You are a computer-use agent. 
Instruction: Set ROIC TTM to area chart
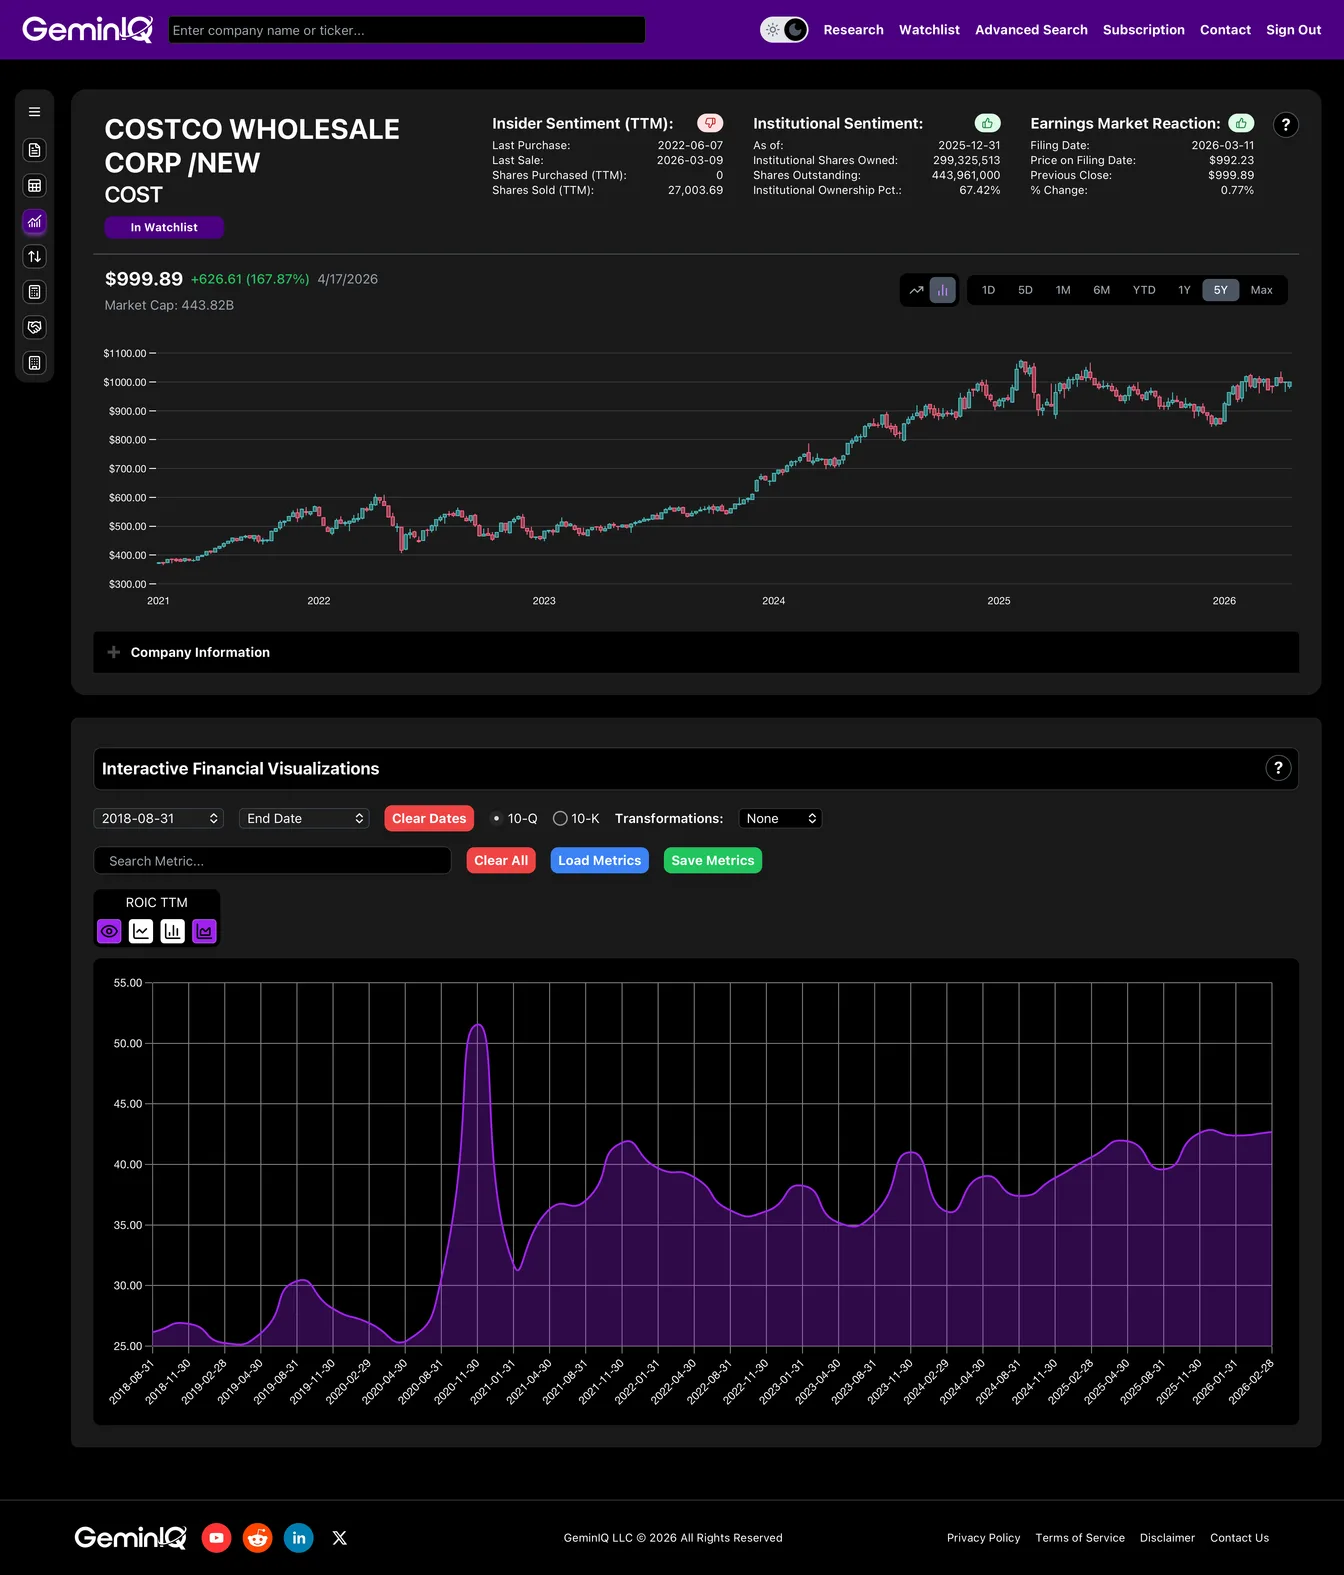(204, 931)
